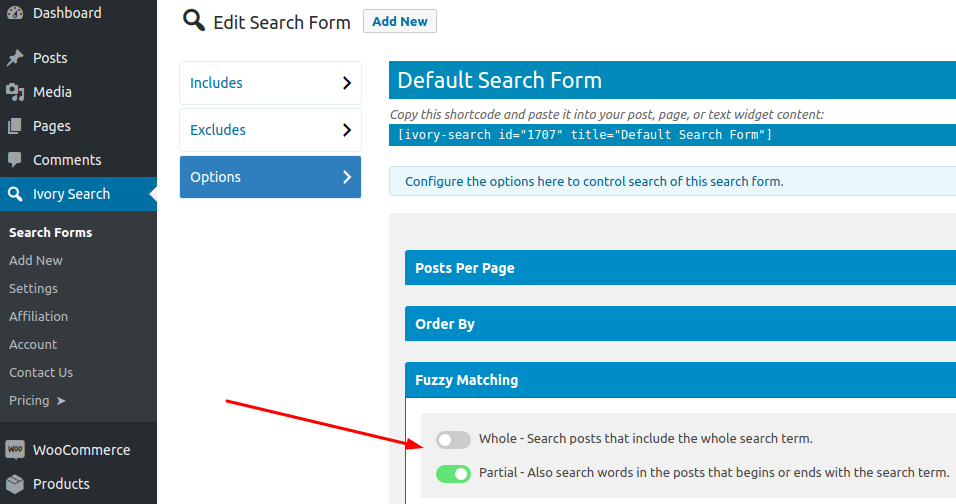Open Search Forms submenu link
Viewport: 956px width, 504px height.
click(x=51, y=232)
